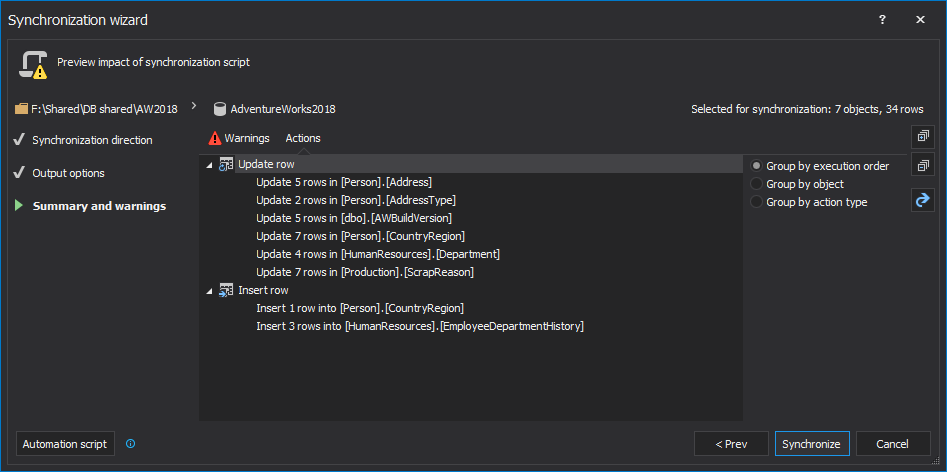
Task: Open the Synchronization direction step
Action: point(92,140)
